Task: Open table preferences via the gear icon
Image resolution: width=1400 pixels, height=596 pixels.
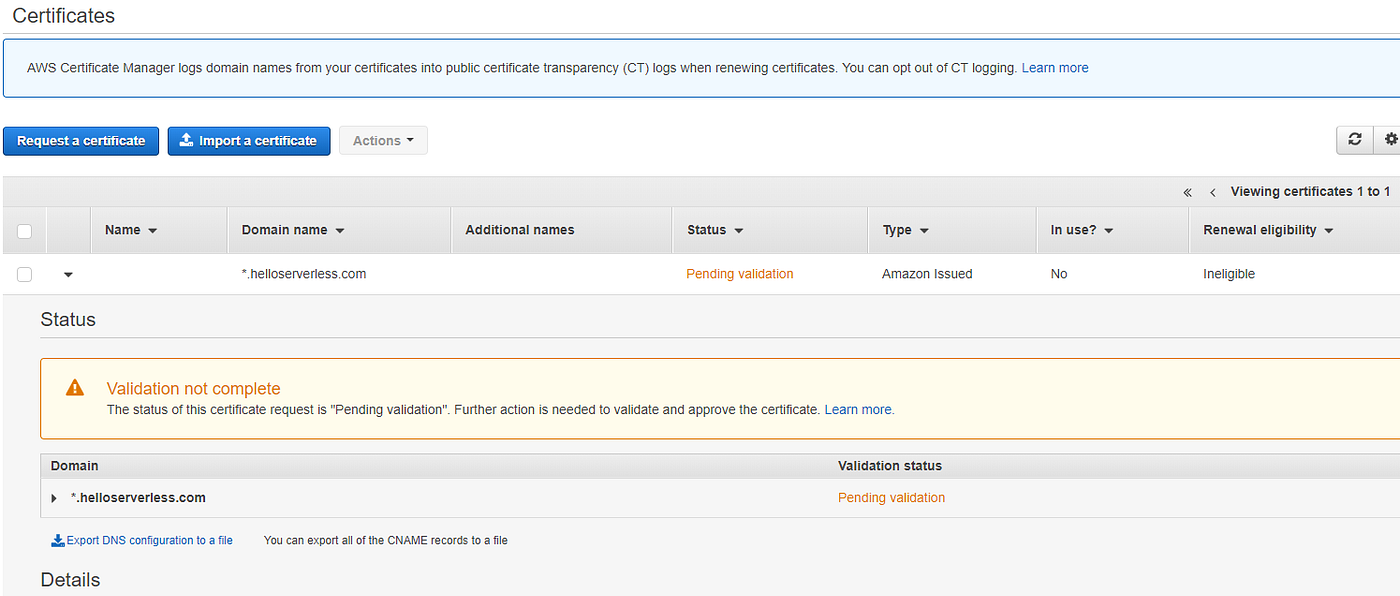Action: tap(1391, 140)
